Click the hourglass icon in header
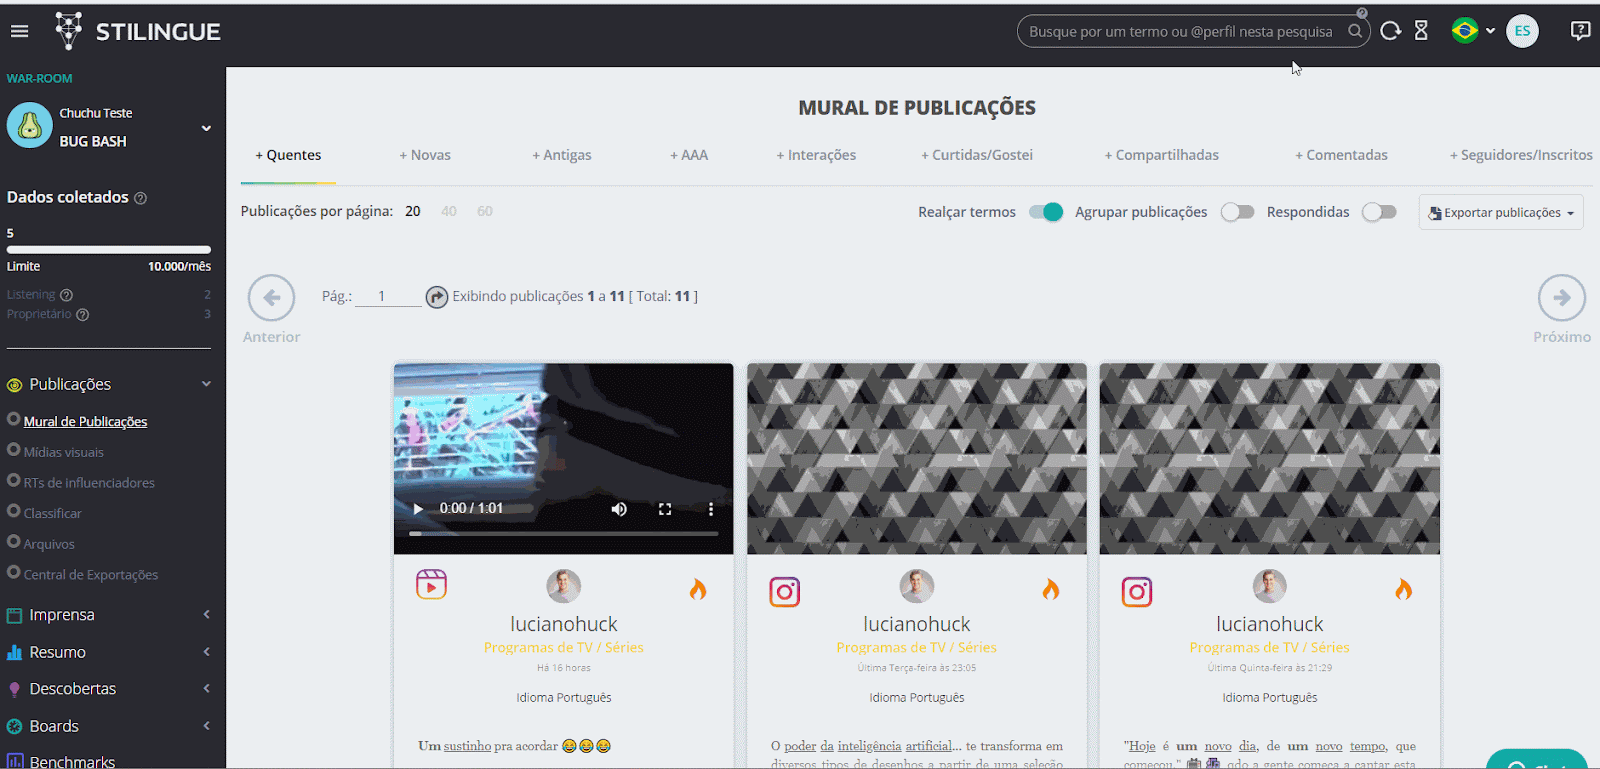 coord(1421,31)
